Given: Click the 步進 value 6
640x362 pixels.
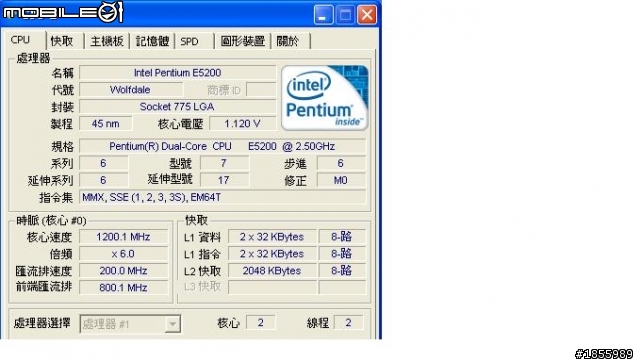Looking at the screenshot, I should coord(341,163).
